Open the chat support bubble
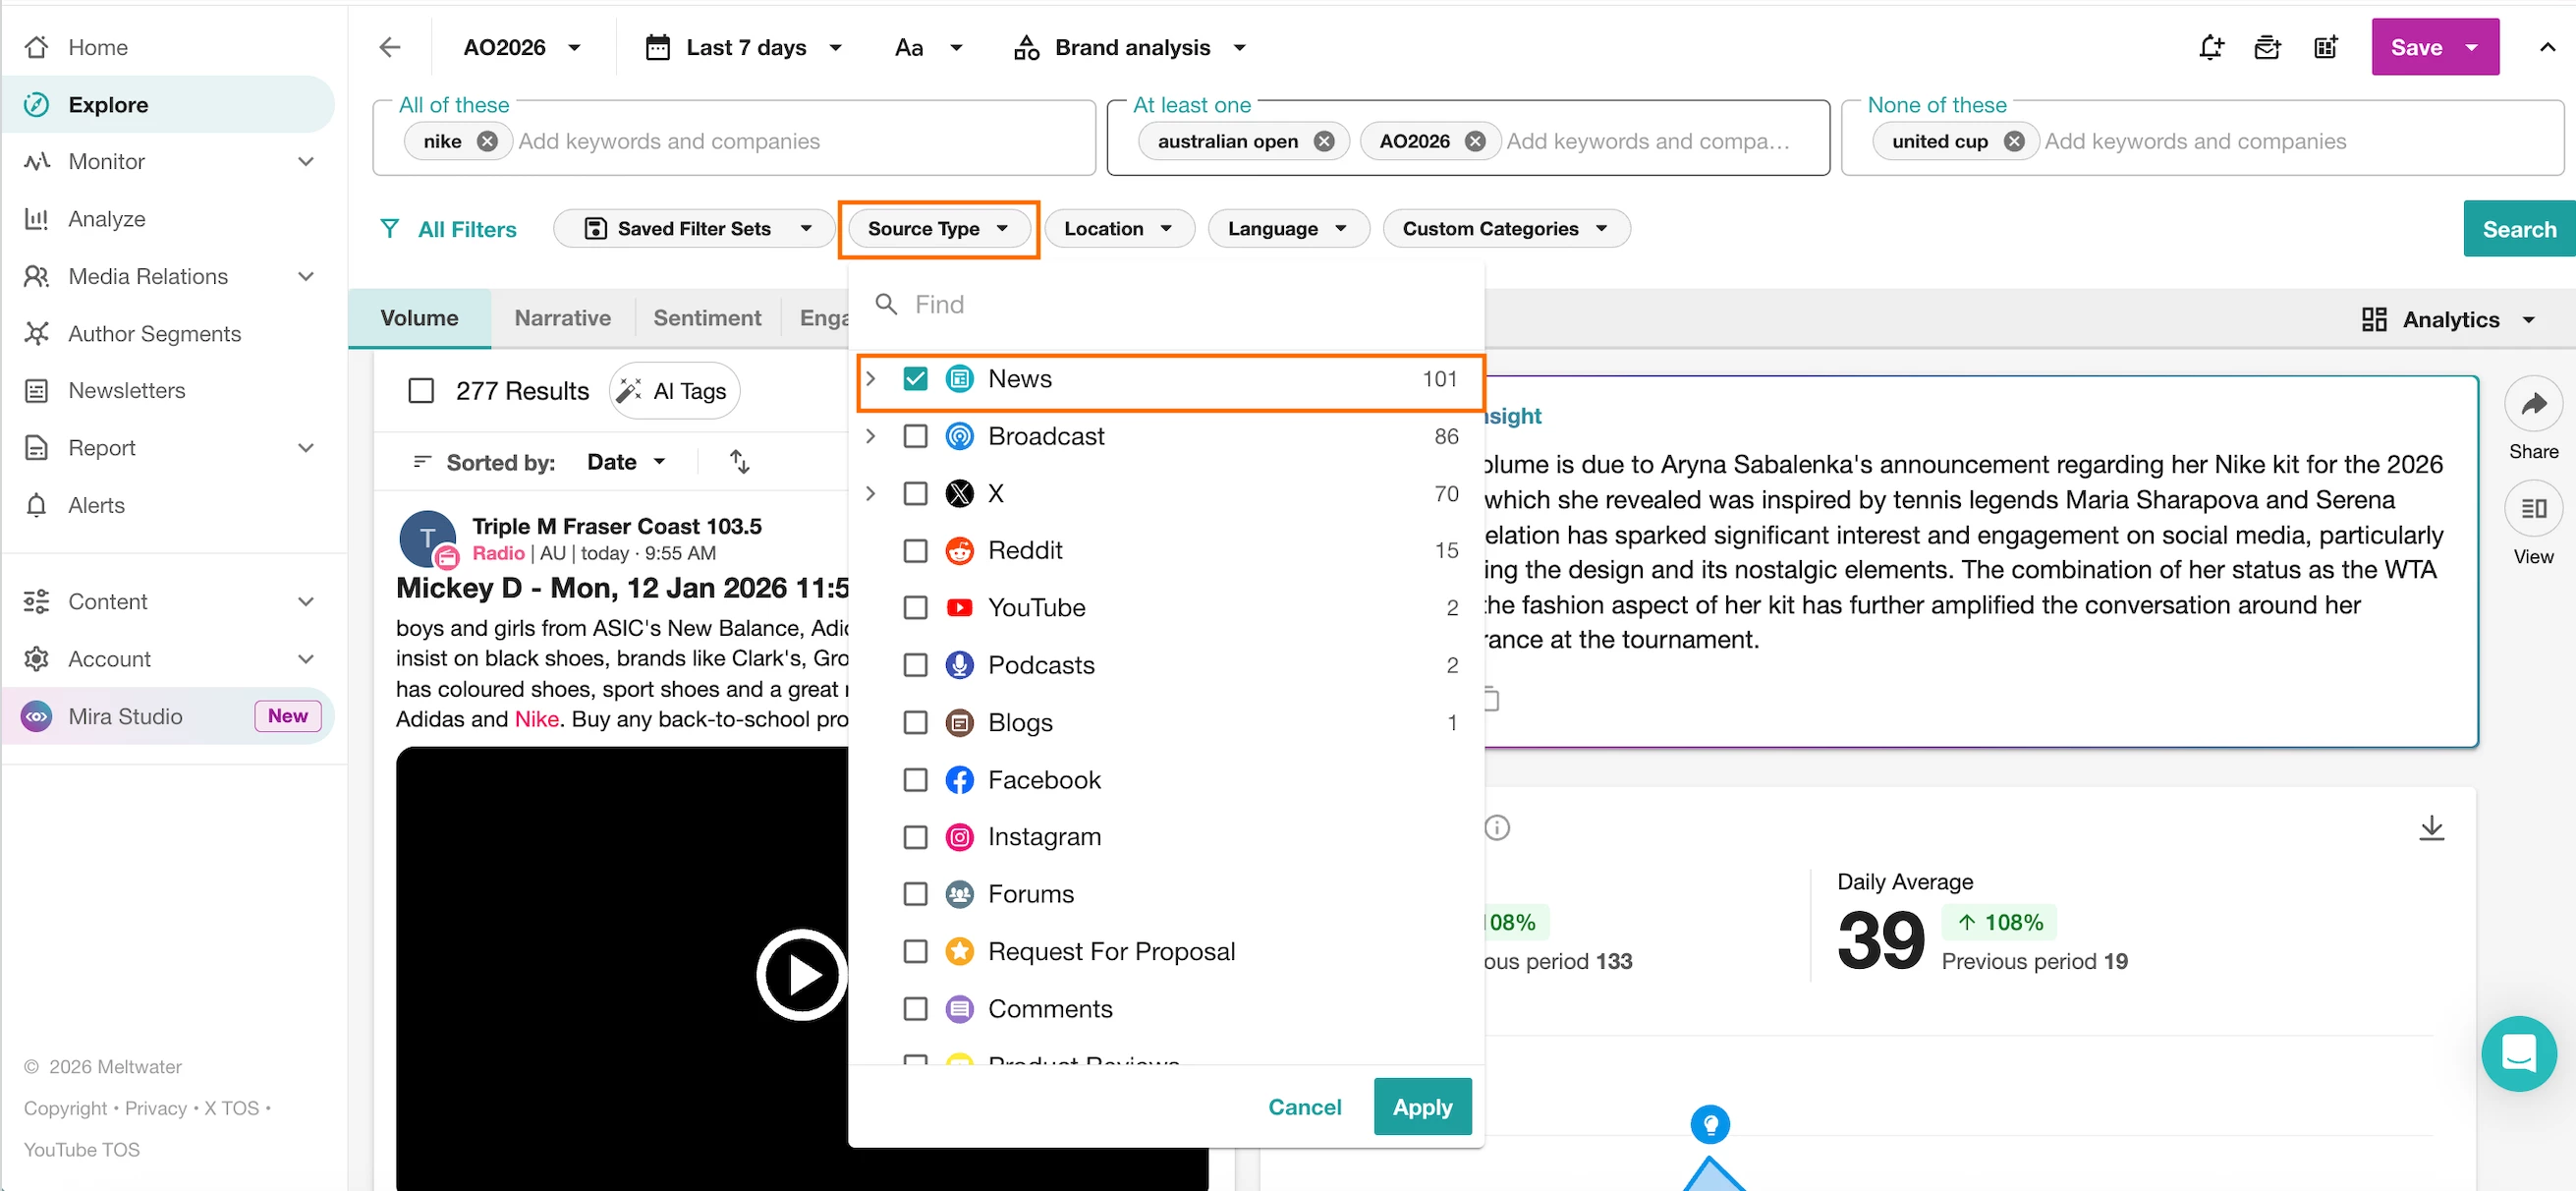 tap(2518, 1053)
